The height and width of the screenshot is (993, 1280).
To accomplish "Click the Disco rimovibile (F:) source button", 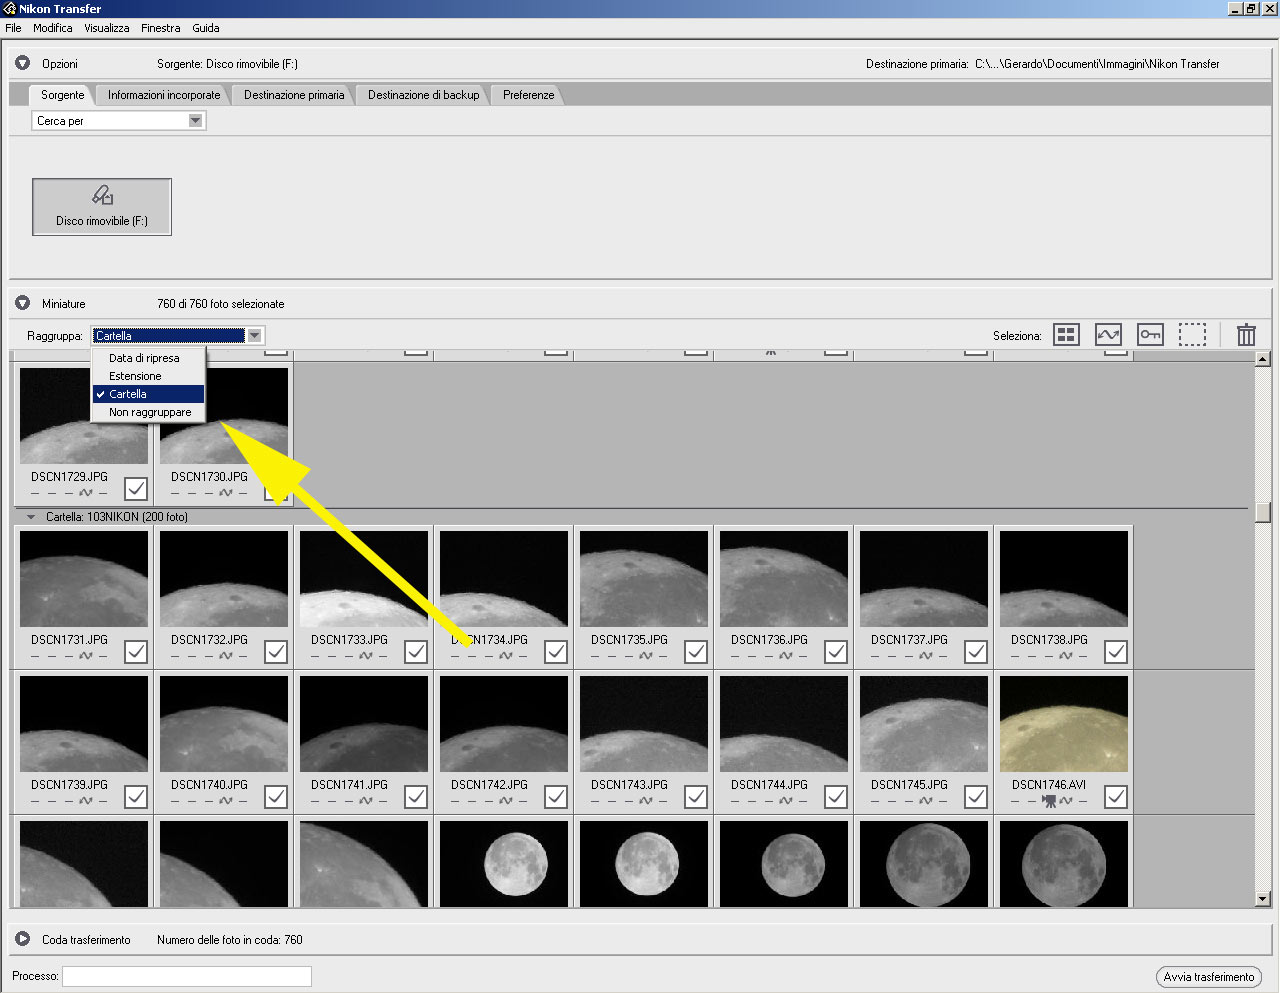I will pos(102,207).
